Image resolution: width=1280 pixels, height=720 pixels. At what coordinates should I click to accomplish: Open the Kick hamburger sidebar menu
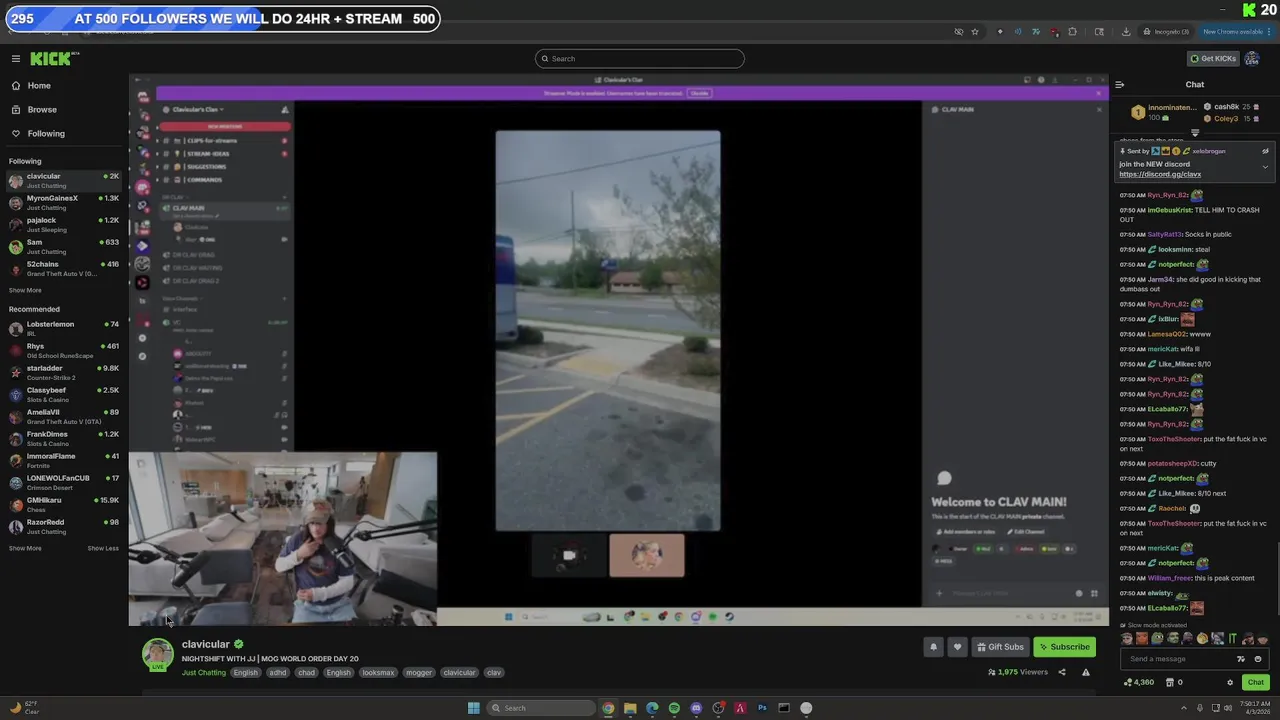pos(16,59)
